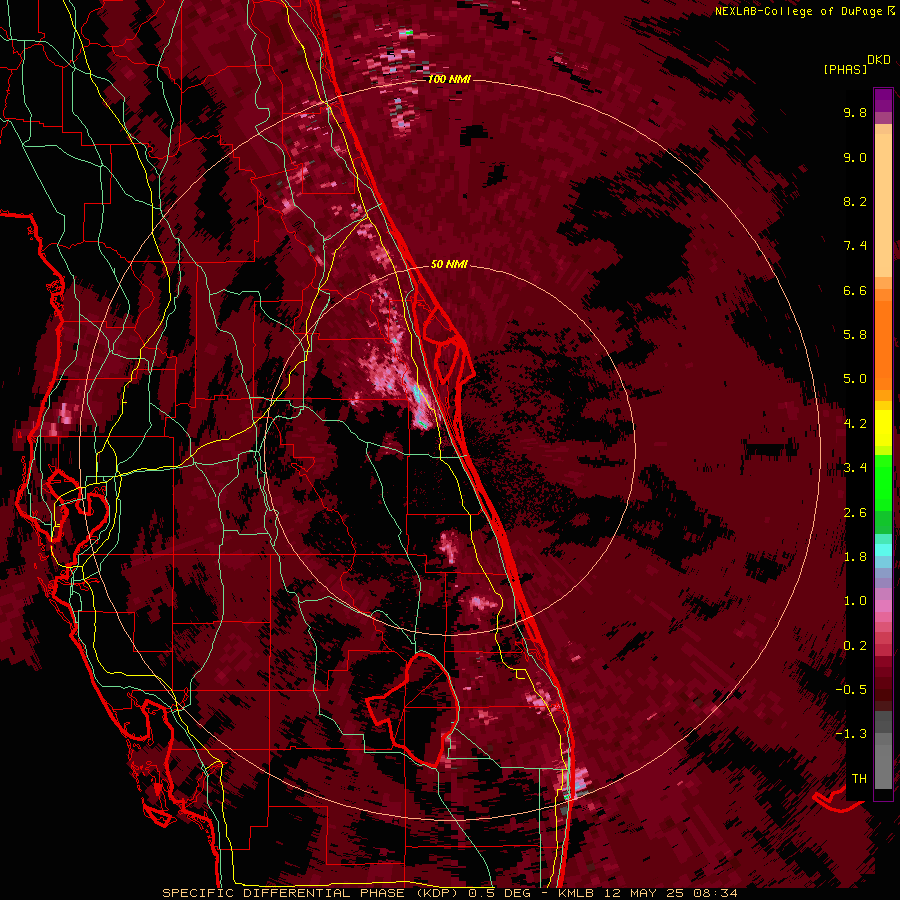Screen dimensions: 900x900
Task: Pick the orange band on color scale
Action: 883,344
